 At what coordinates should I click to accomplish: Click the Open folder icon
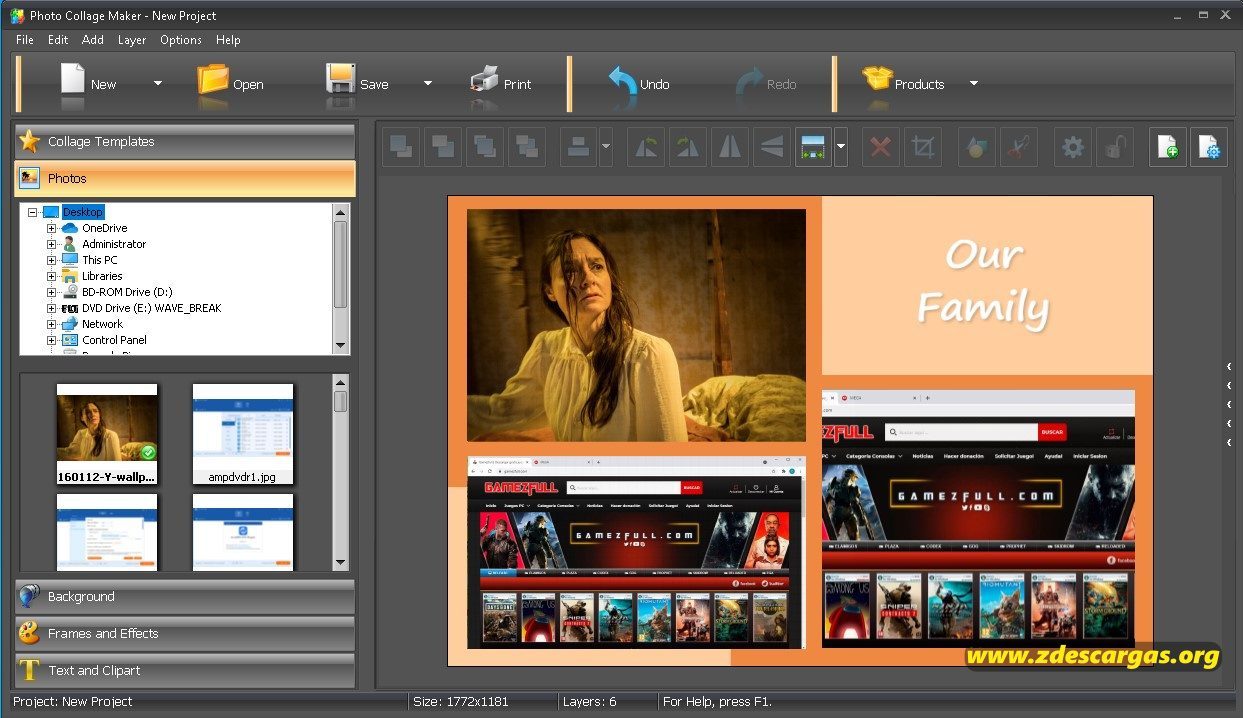(212, 79)
